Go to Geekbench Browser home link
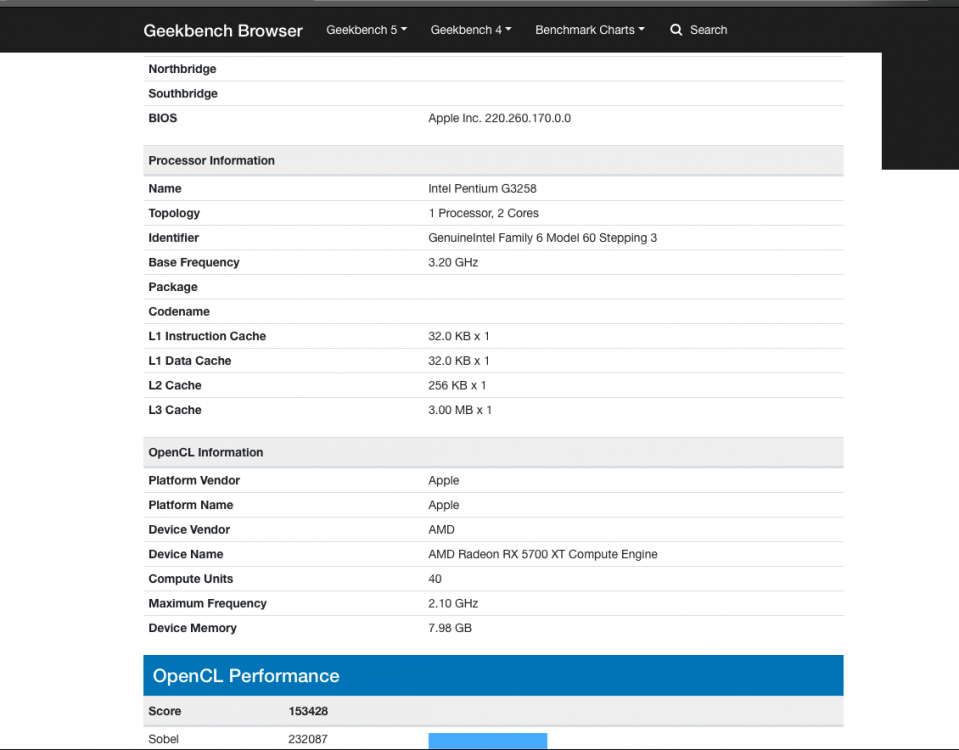959x750 pixels. pyautogui.click(x=223, y=31)
